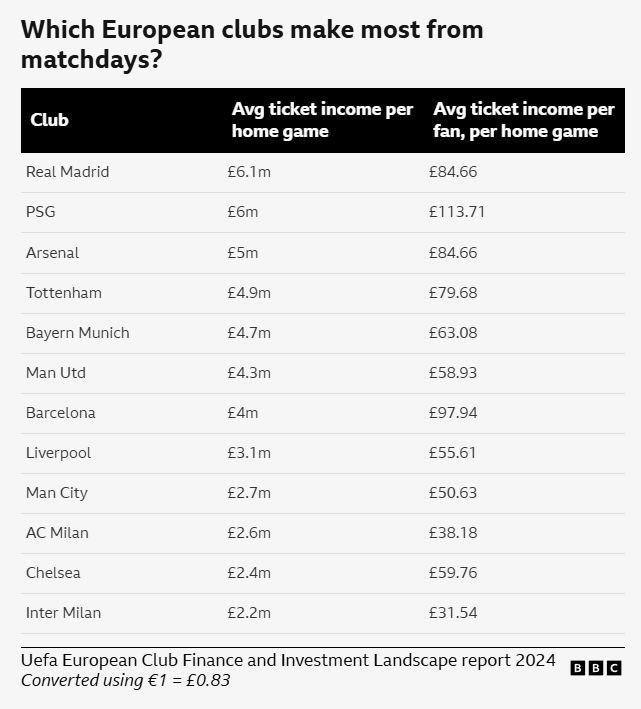Viewport: 641px width, 709px height.
Task: Click the BBC logo
Action: pyautogui.click(x=596, y=668)
